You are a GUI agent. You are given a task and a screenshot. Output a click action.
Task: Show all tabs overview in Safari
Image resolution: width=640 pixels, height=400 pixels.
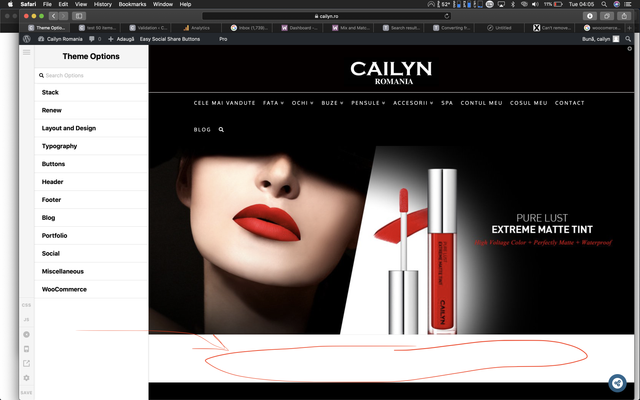607,16
